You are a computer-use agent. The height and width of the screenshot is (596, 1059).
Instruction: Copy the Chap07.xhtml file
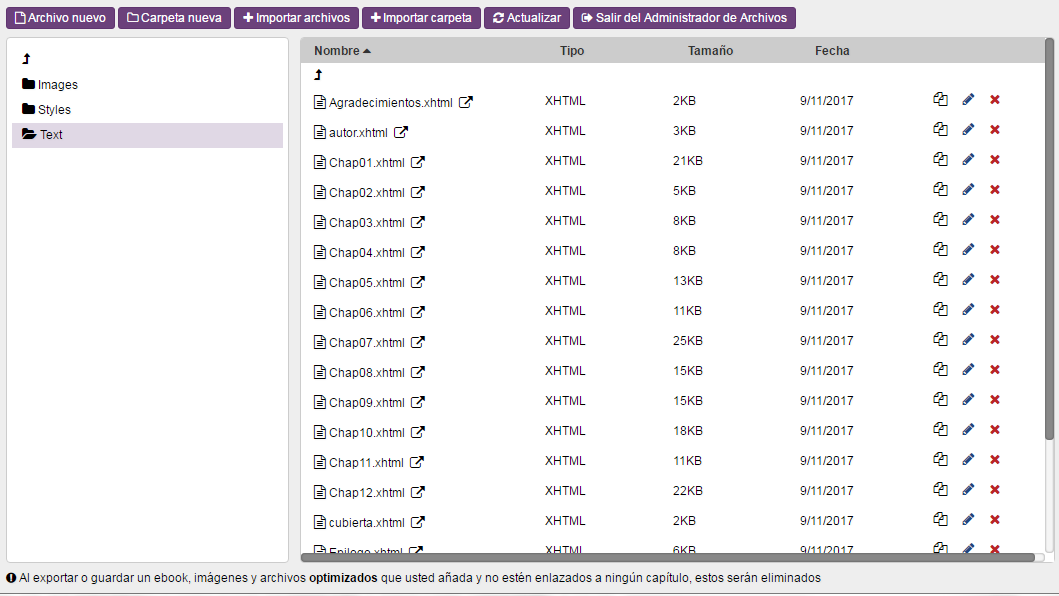[940, 339]
